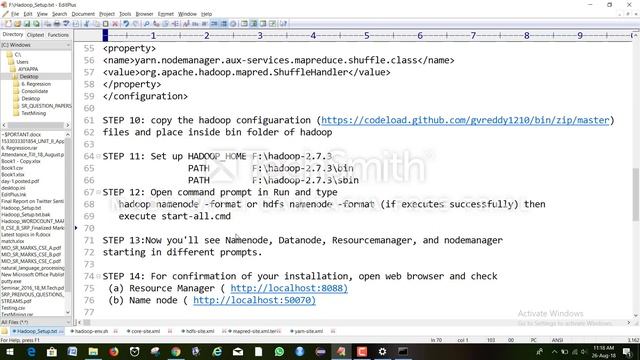Select EditPlus.lnk in the file list
This screenshot has width=640, height=360.
13,195
